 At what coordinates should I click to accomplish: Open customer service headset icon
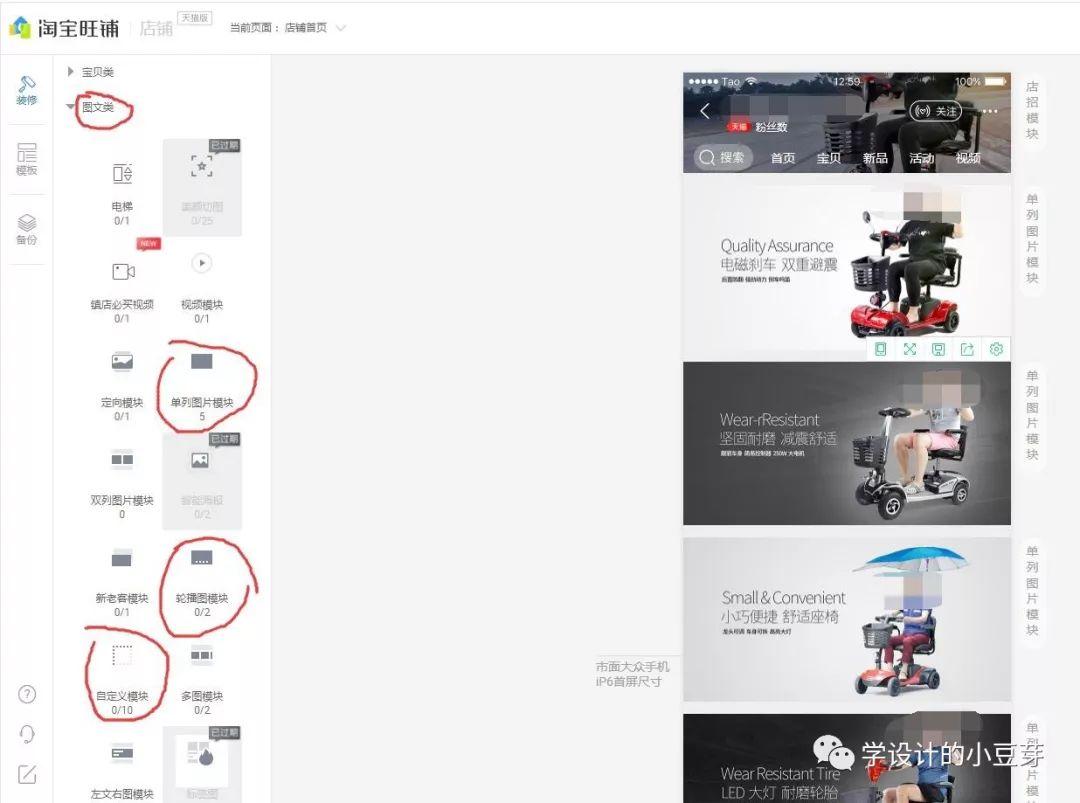coord(27,734)
